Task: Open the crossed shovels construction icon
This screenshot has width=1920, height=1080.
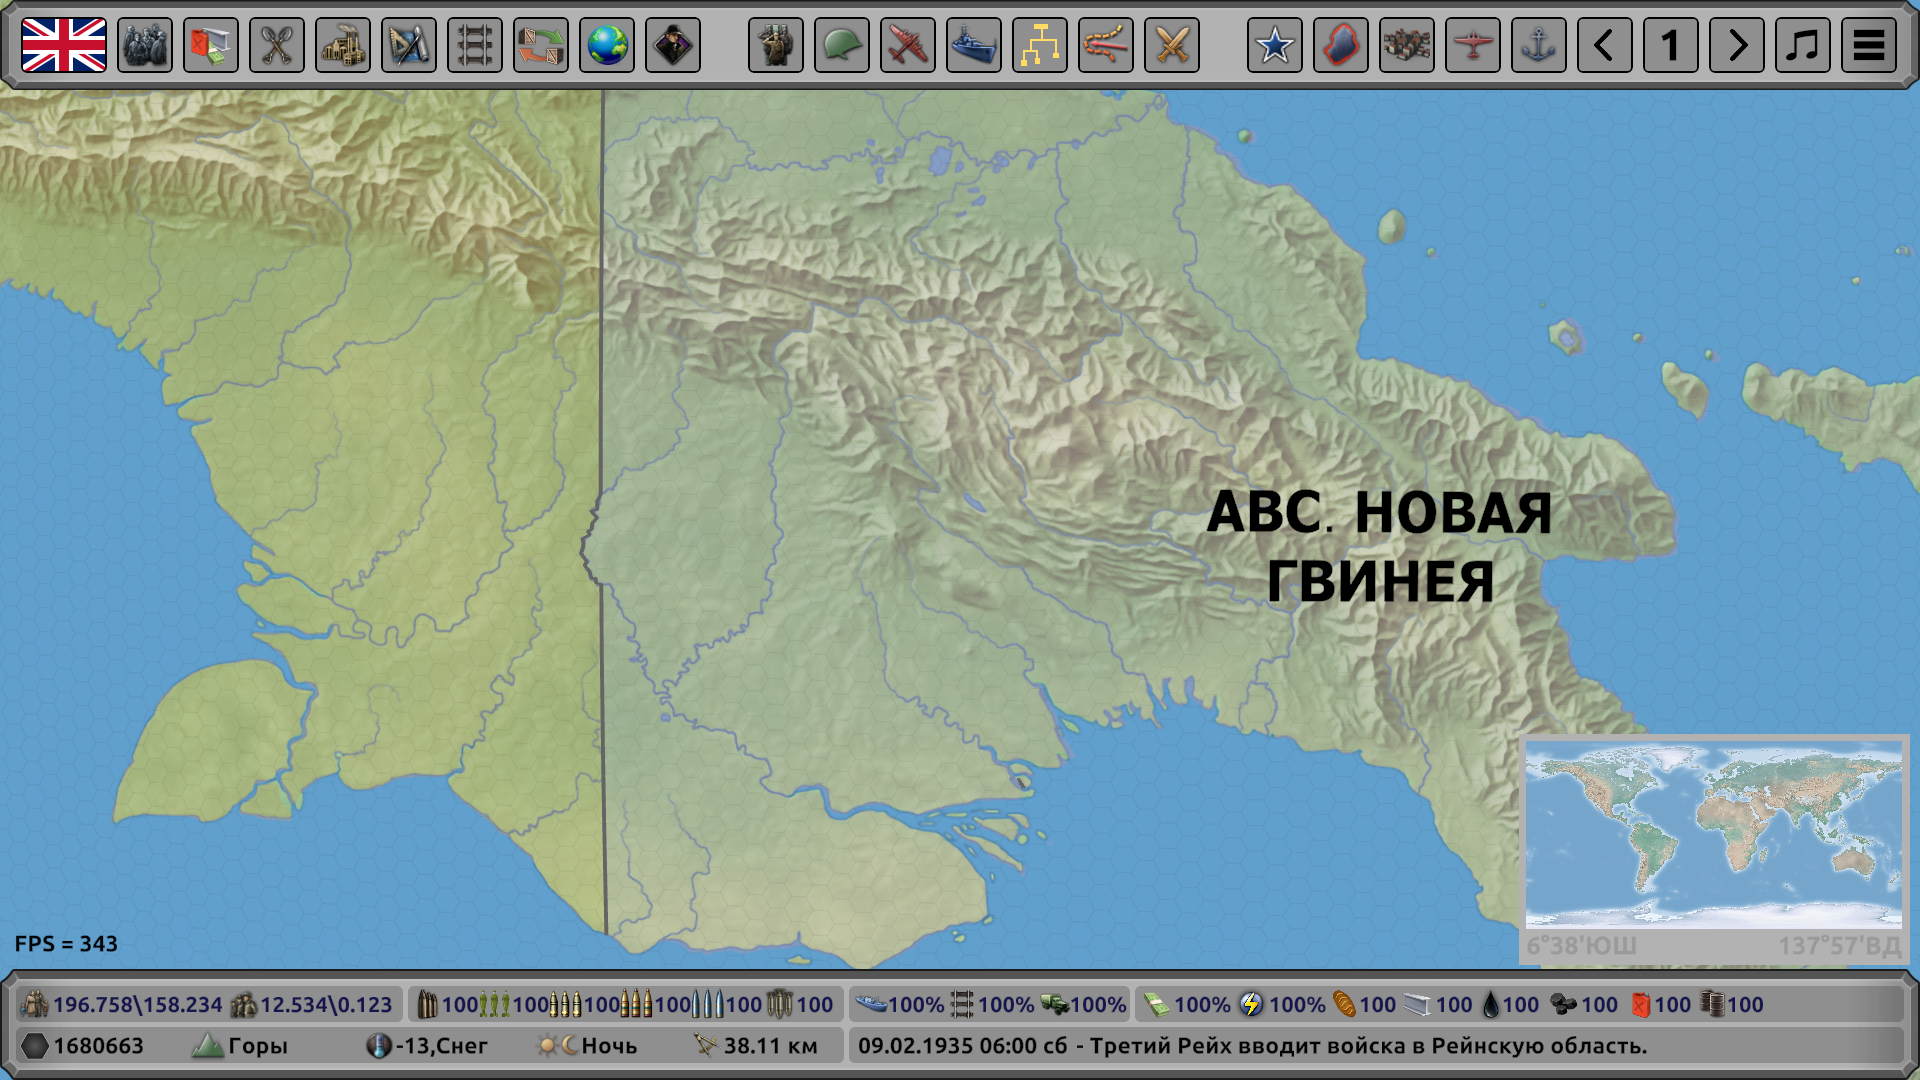Action: pyautogui.click(x=277, y=45)
